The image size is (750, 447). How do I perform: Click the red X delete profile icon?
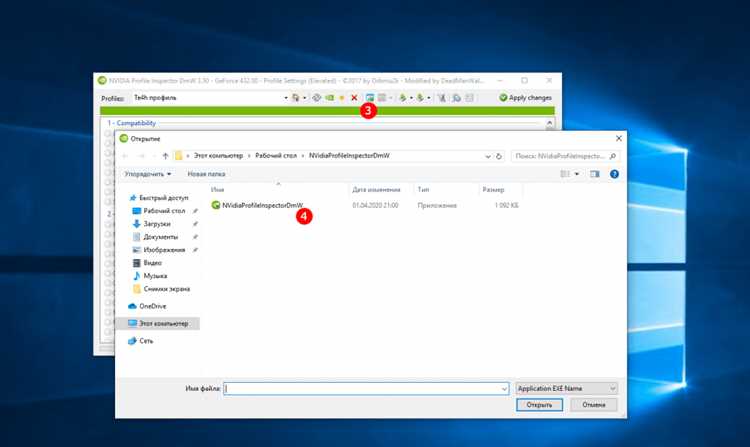click(354, 98)
